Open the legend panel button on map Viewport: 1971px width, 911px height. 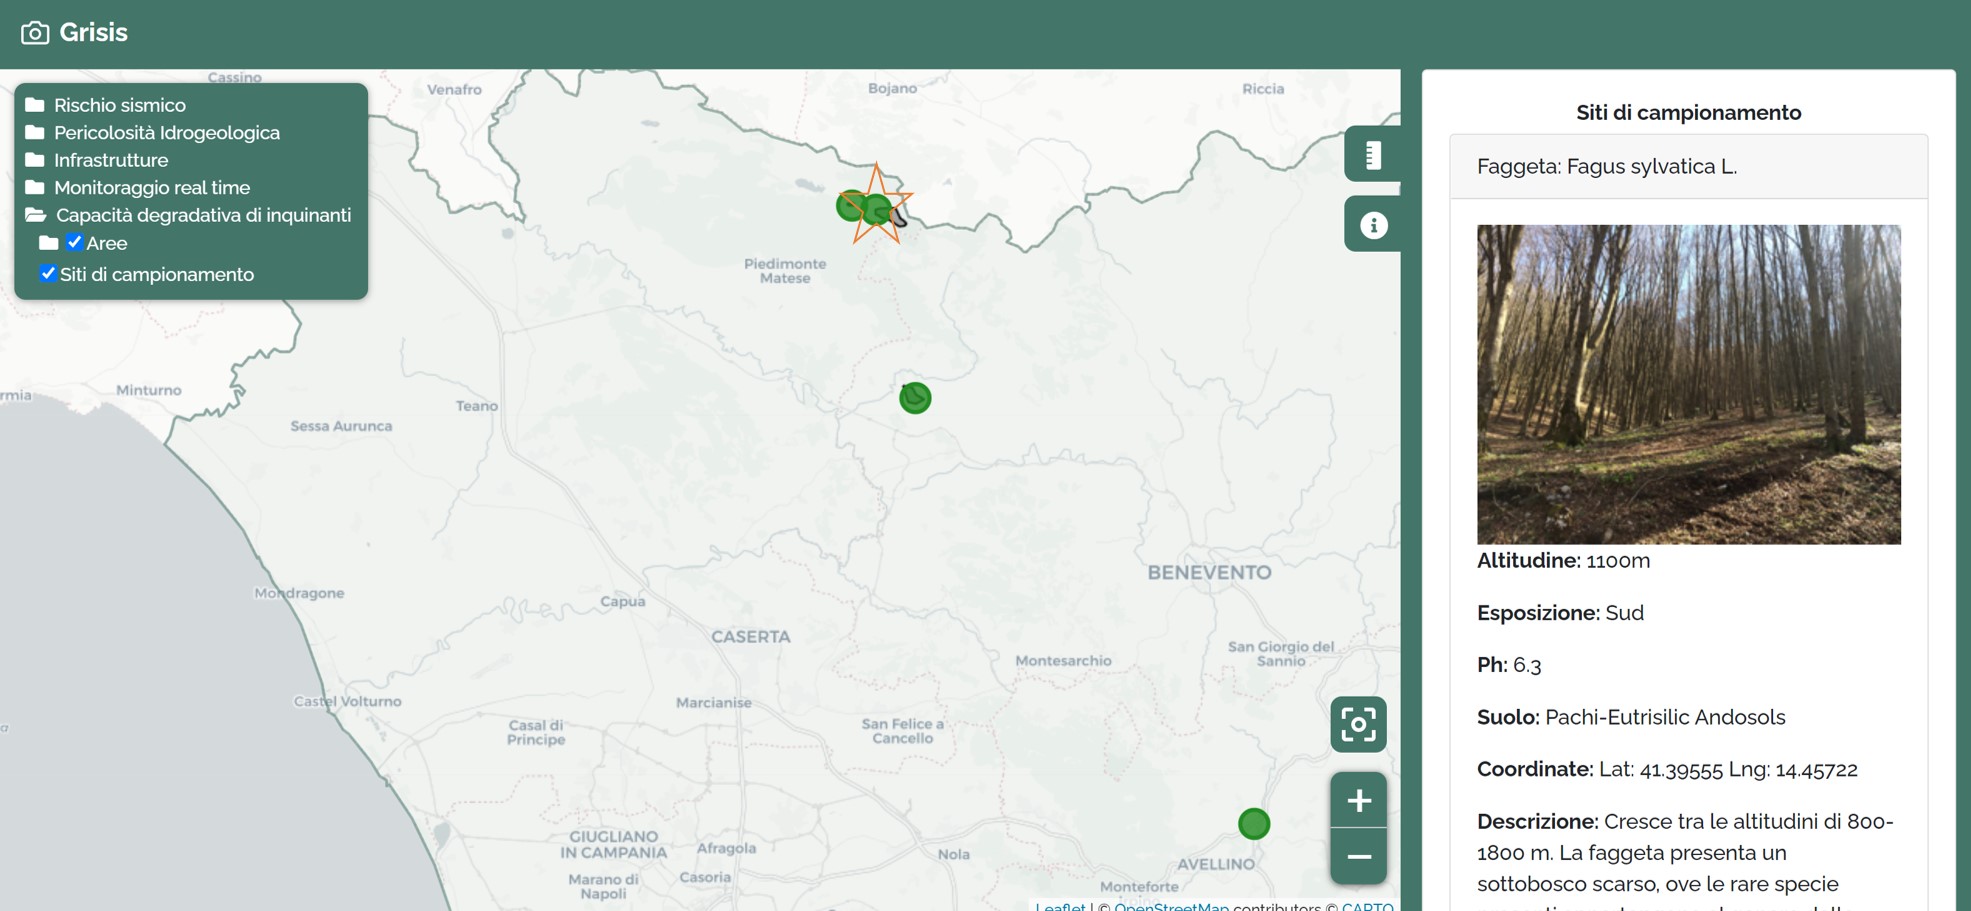pos(1372,155)
